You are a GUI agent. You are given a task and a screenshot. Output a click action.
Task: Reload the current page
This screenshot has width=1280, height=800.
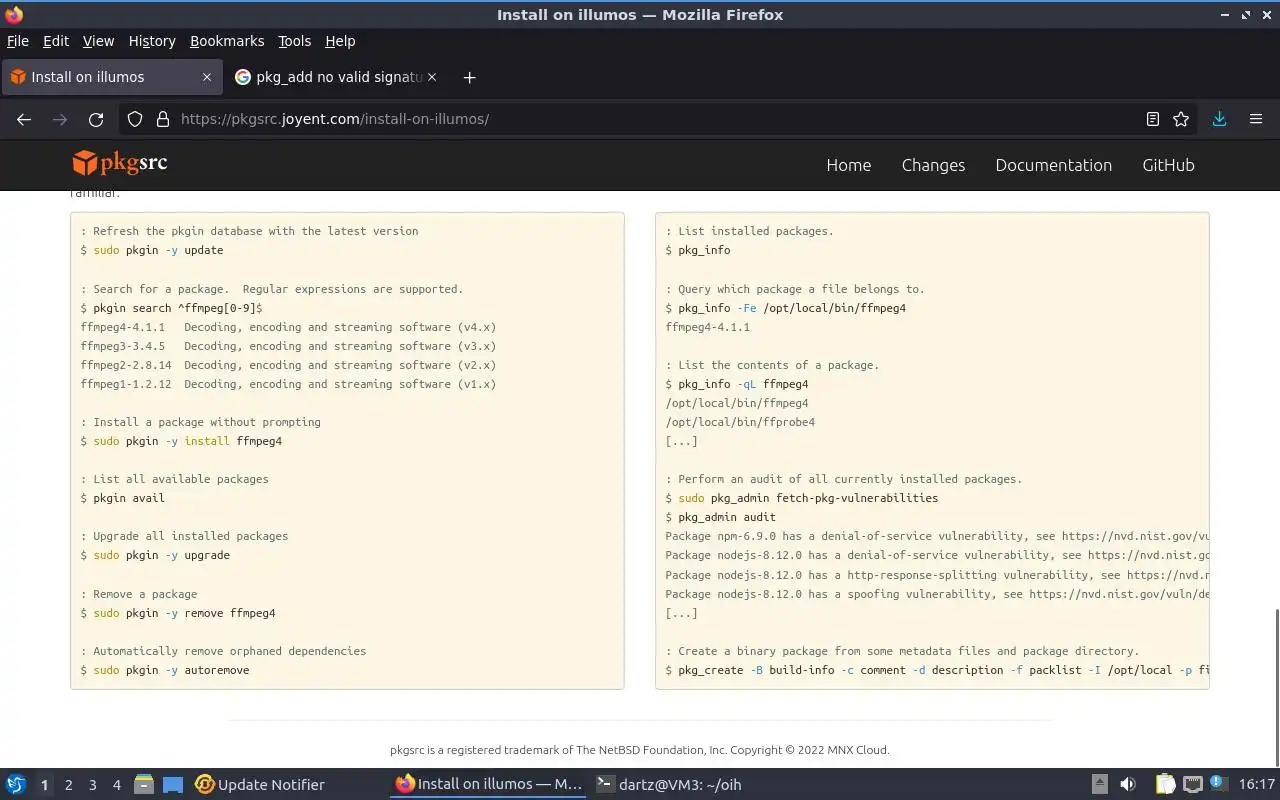[96, 119]
